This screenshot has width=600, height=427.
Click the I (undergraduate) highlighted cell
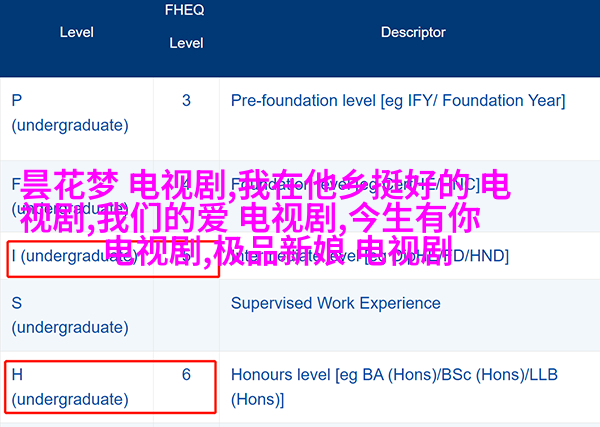point(113,258)
